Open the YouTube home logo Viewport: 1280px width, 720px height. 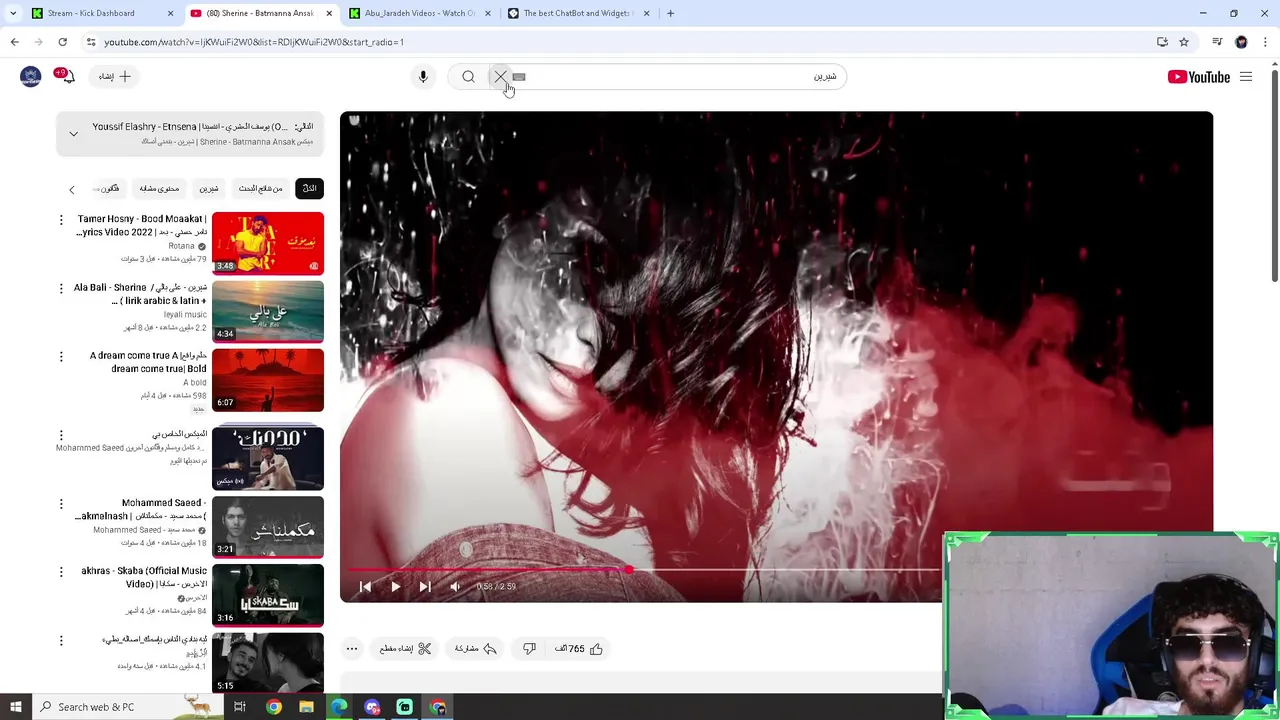tap(1198, 77)
